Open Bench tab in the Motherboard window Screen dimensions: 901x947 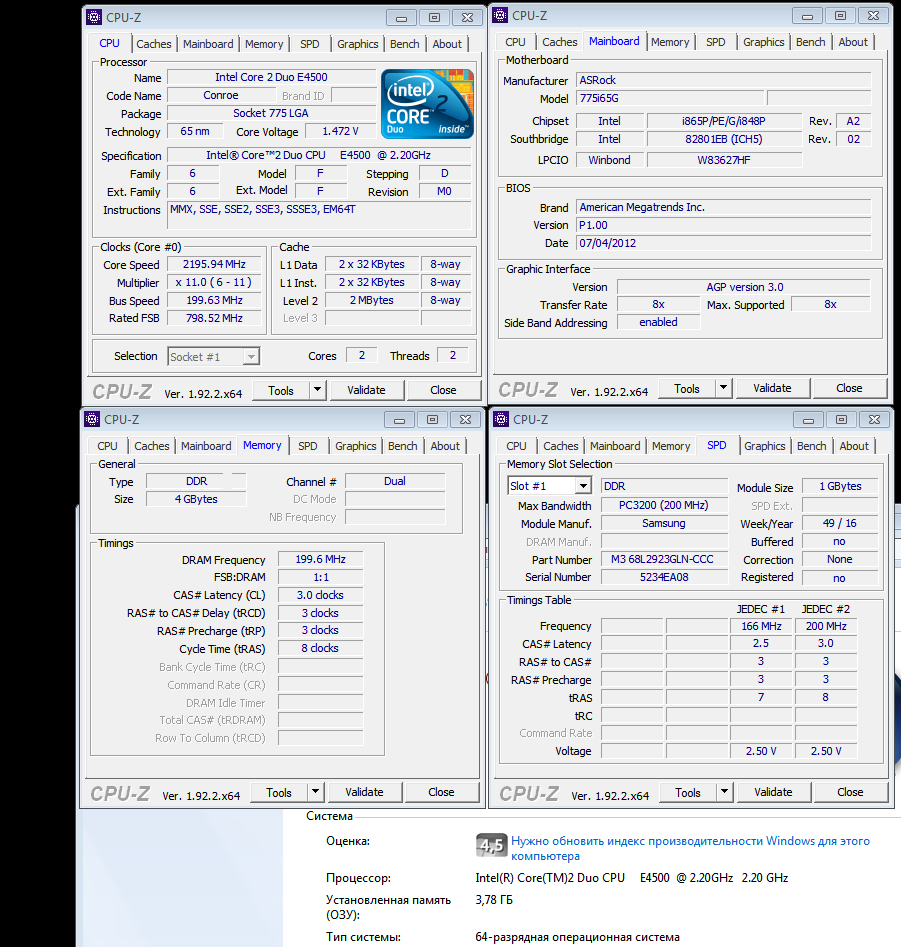810,42
